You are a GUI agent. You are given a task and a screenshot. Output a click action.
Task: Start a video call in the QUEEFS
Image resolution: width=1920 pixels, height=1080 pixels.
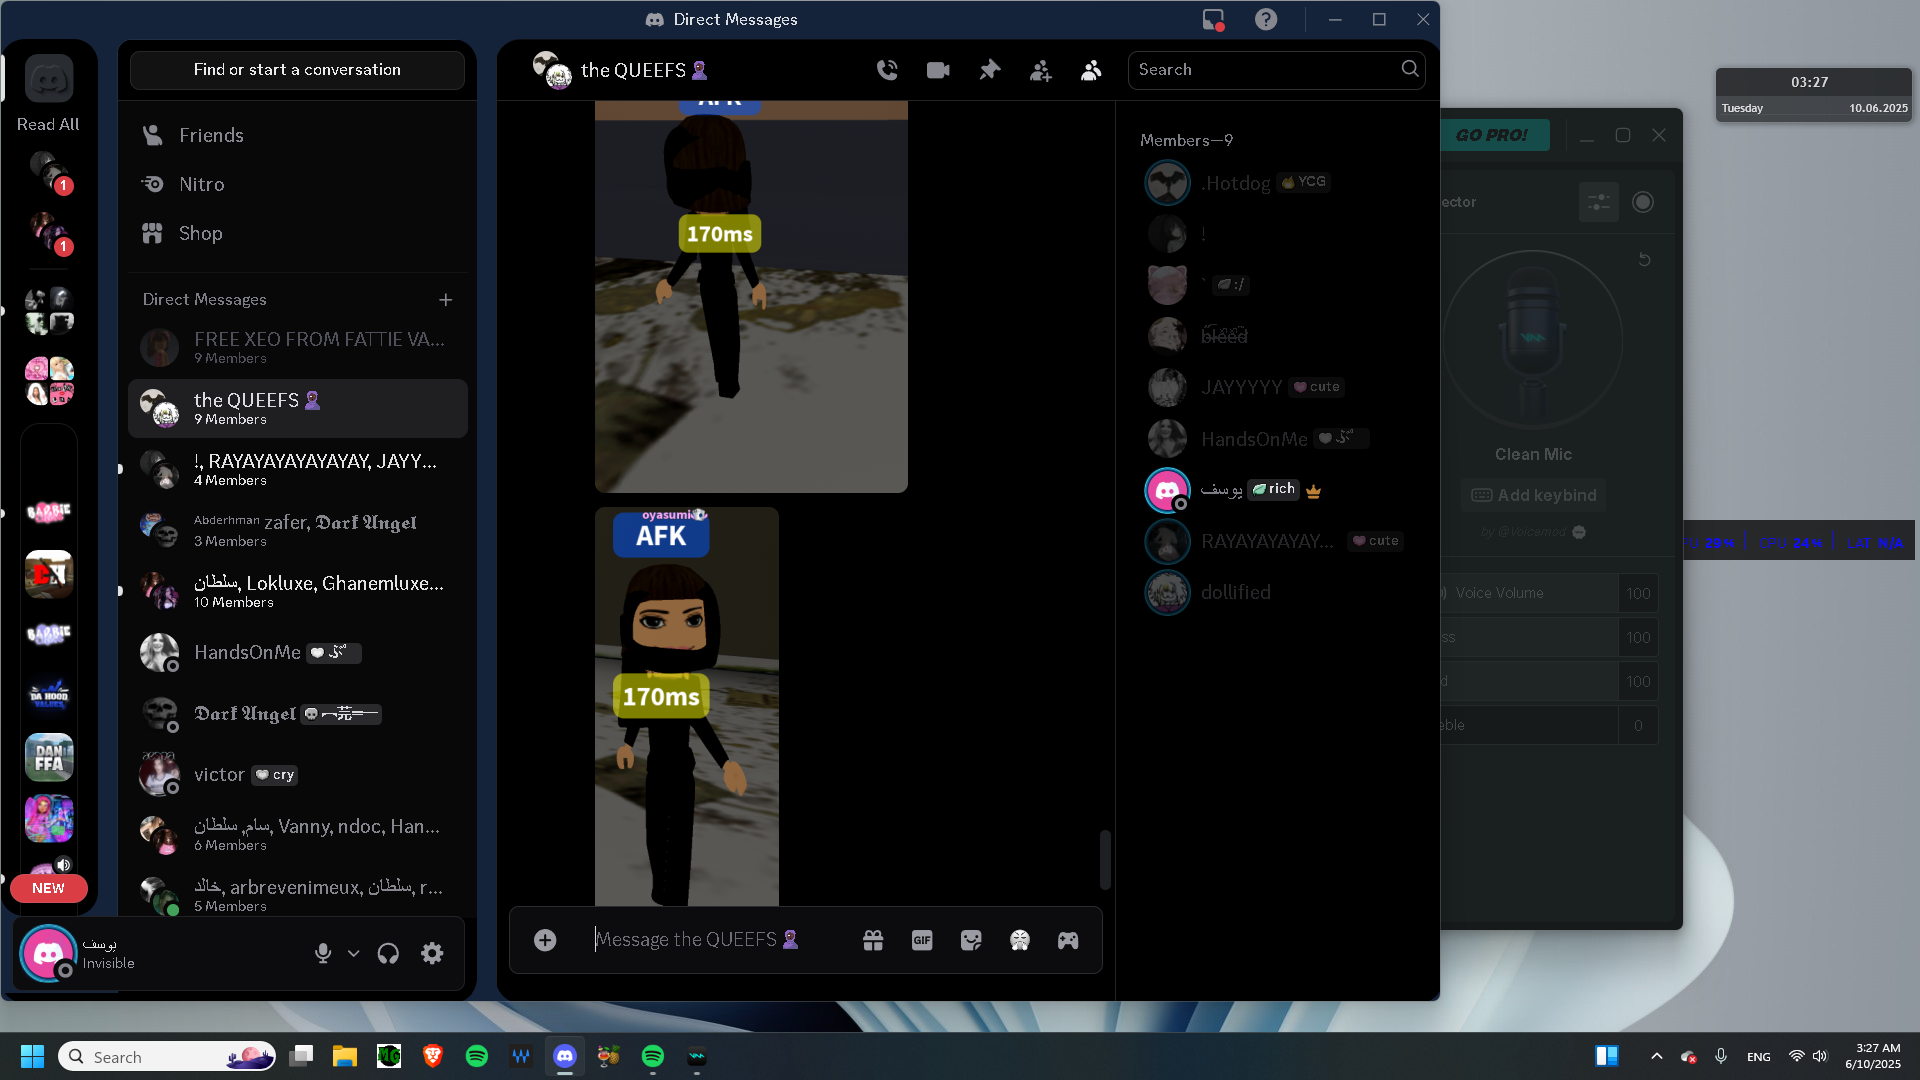pos(938,70)
